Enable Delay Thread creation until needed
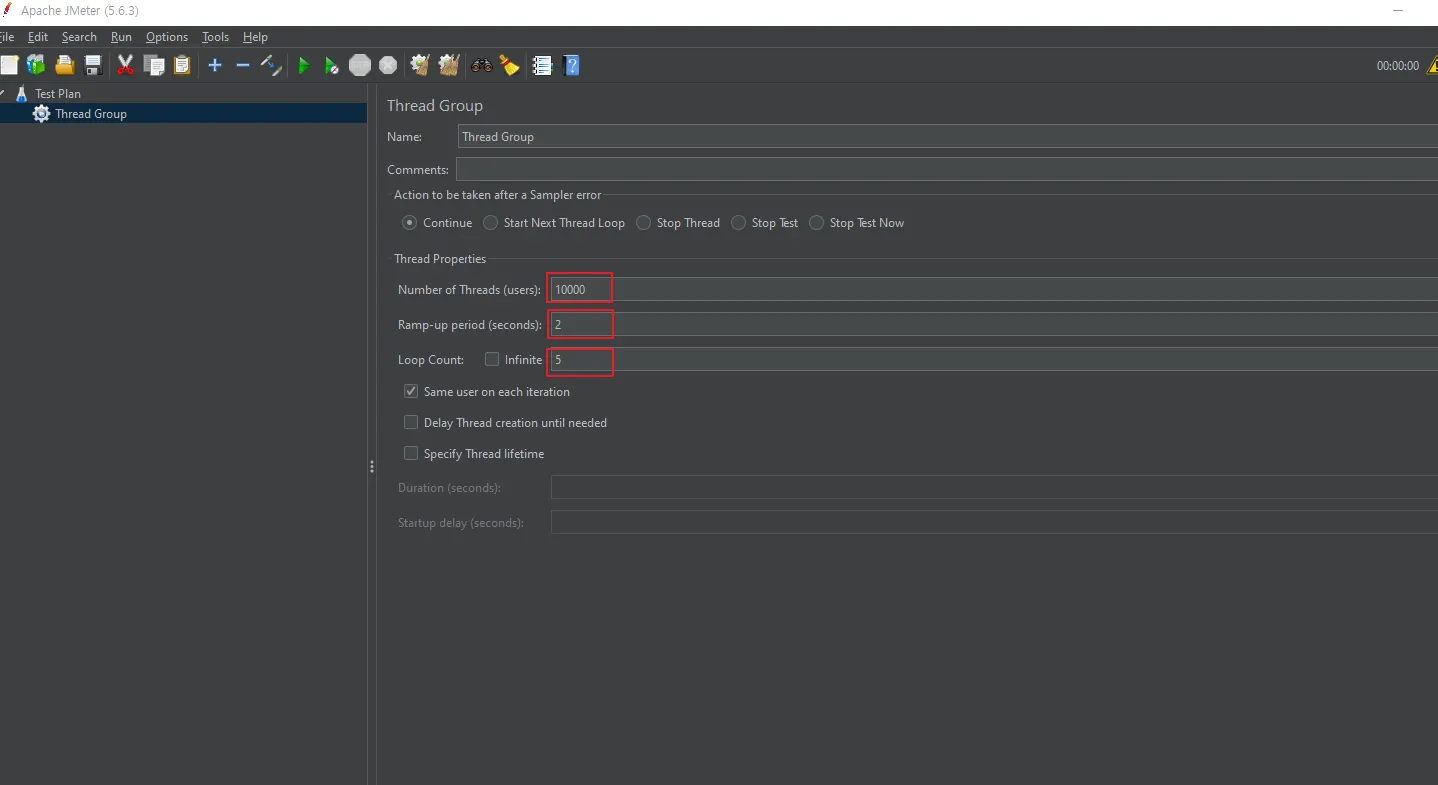Viewport: 1438px width, 785px height. [411, 423]
